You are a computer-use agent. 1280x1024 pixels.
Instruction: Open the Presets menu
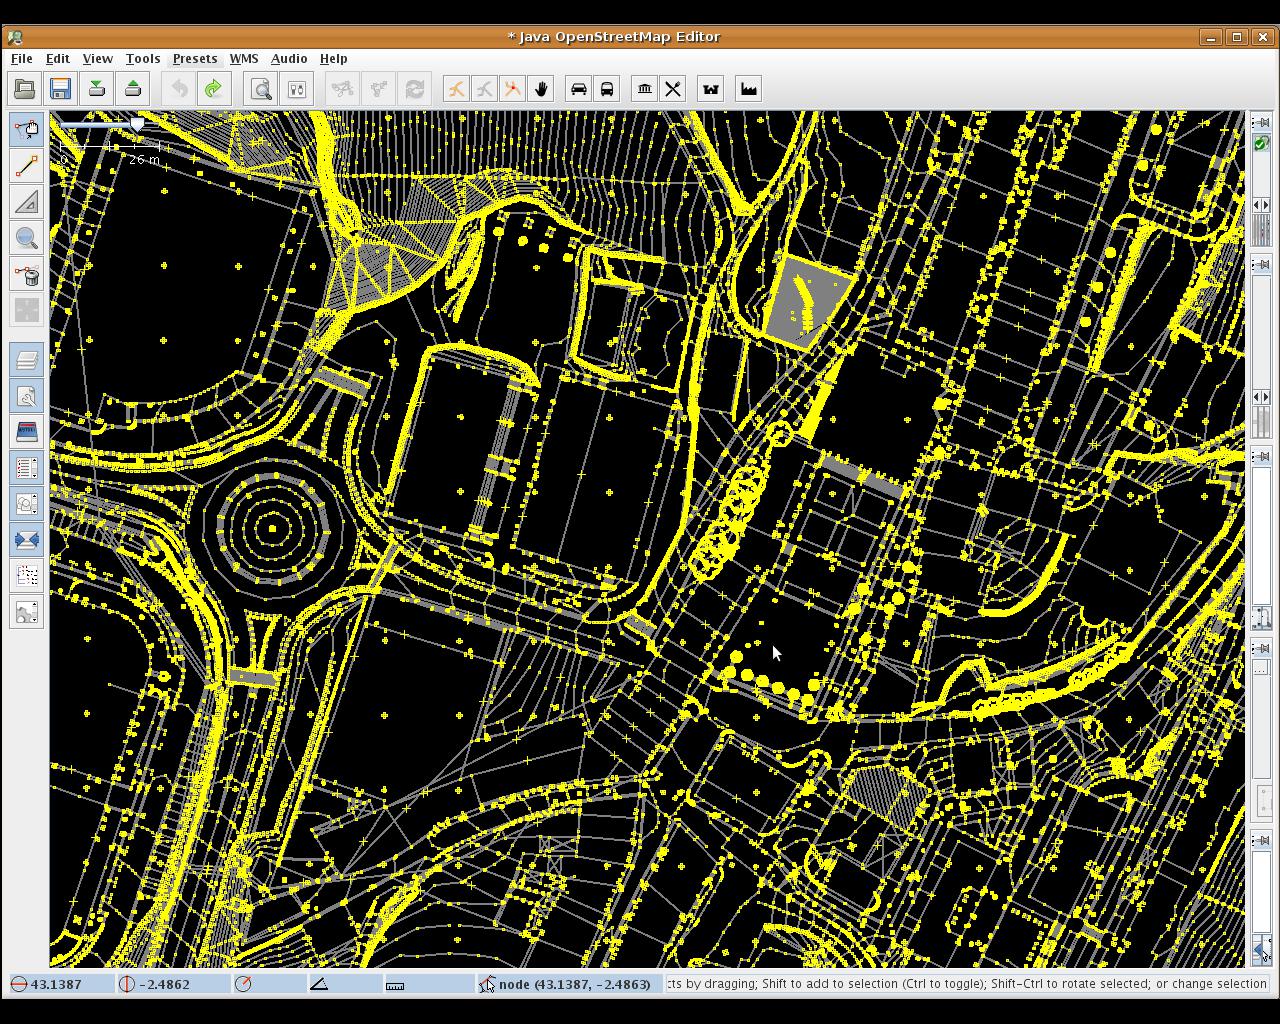tap(195, 59)
